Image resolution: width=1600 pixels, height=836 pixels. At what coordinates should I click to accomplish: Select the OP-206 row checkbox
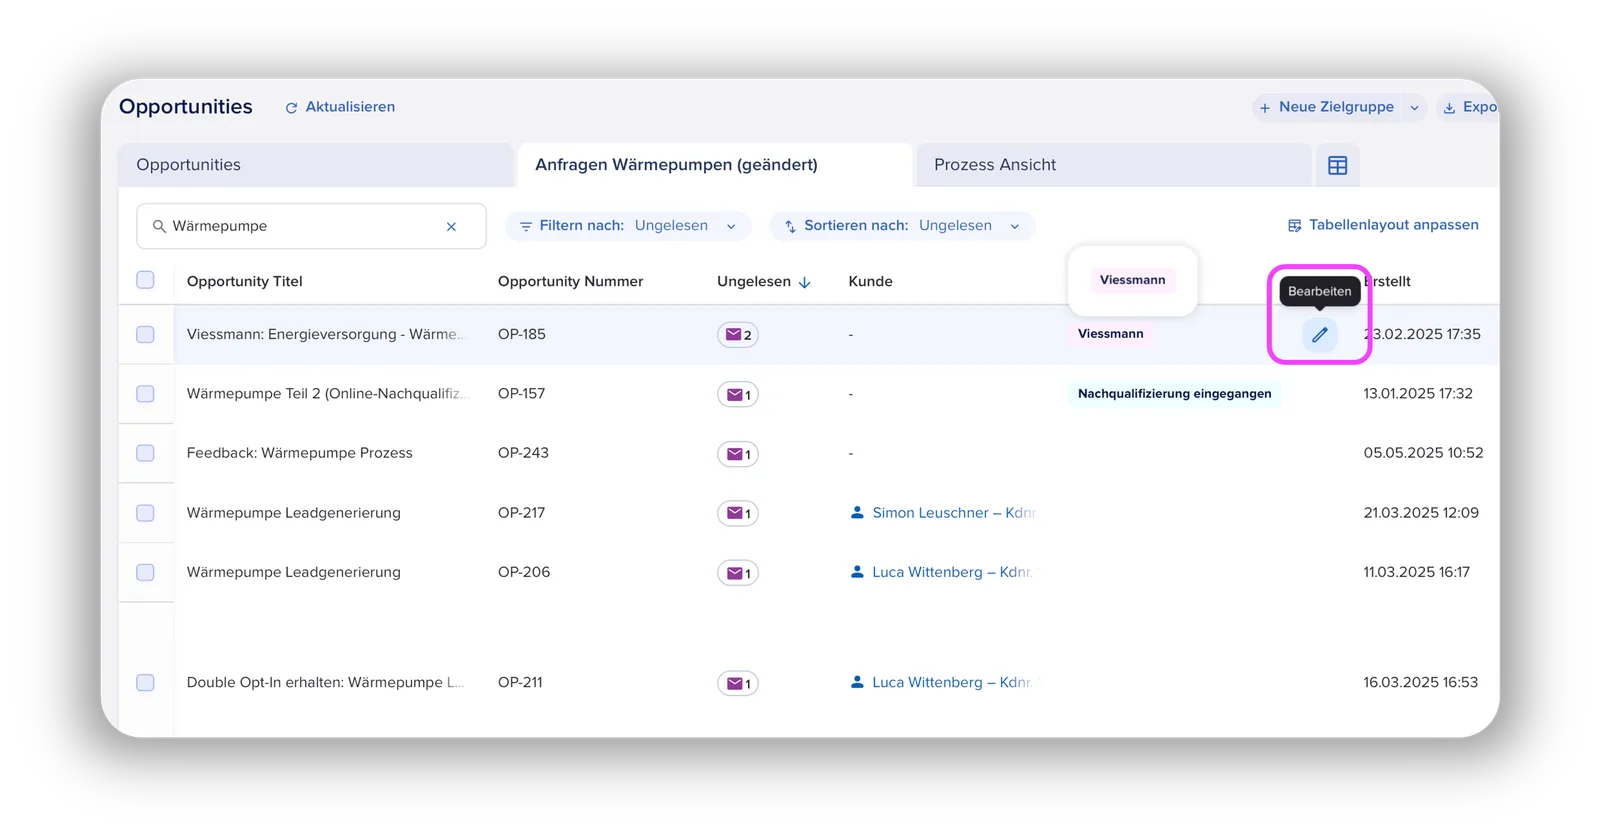tap(145, 572)
